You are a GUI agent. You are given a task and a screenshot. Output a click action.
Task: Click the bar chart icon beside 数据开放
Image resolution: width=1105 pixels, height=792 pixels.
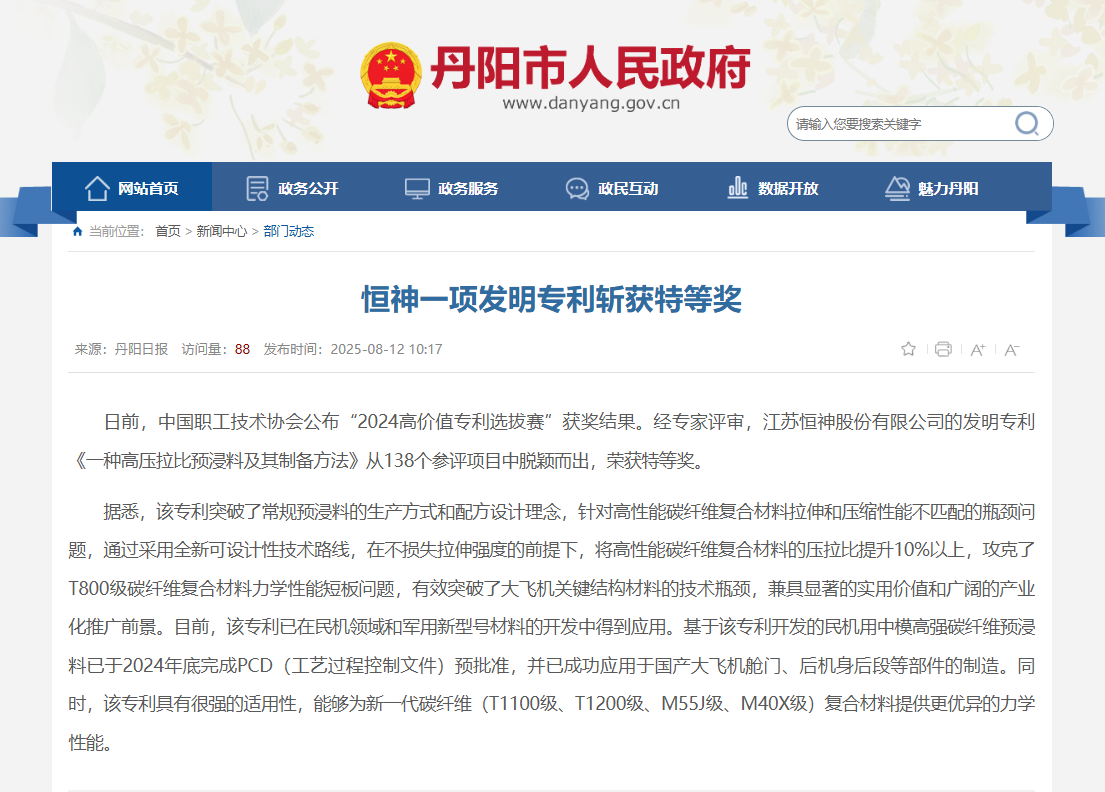point(738,188)
